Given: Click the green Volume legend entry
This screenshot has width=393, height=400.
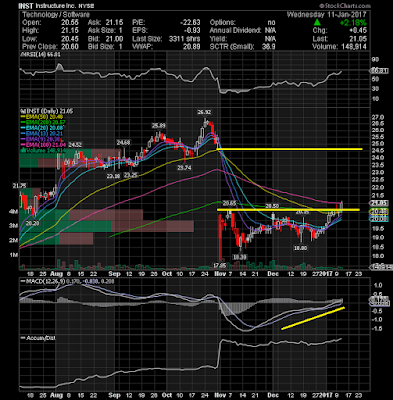Looking at the screenshot, I should (x=43, y=150).
